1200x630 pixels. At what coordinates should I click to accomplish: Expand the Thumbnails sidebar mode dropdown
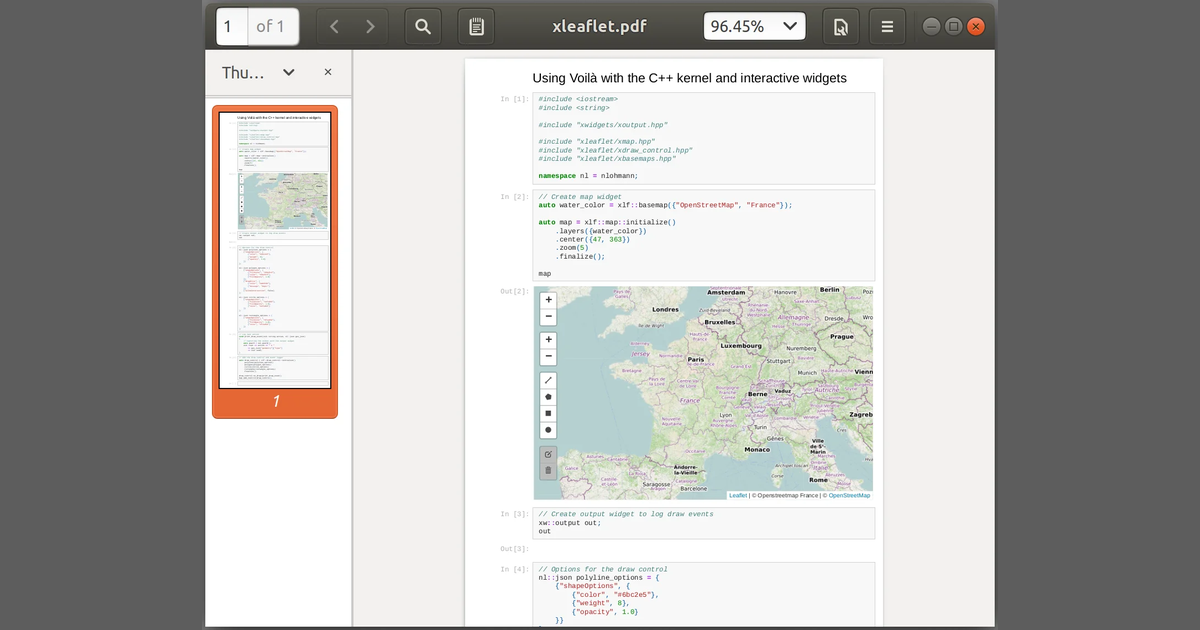pos(288,72)
